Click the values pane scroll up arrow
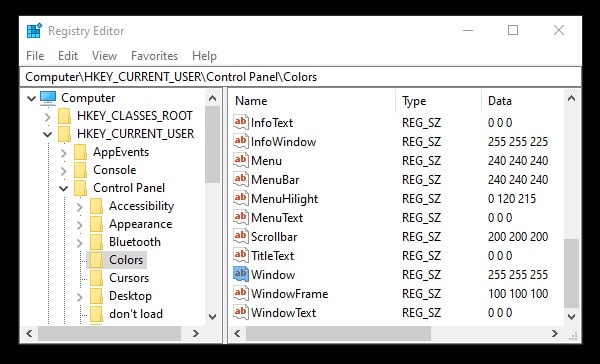 pos(571,98)
